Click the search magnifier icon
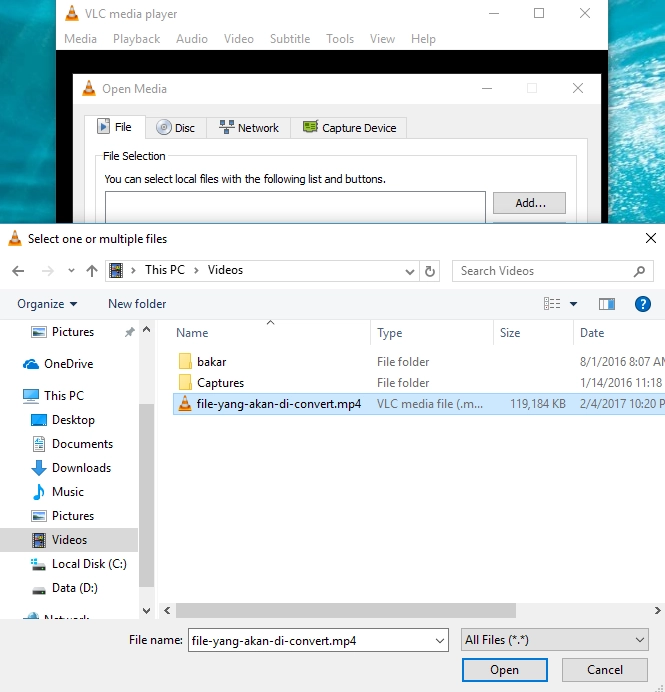Viewport: 665px width, 692px height. (639, 271)
